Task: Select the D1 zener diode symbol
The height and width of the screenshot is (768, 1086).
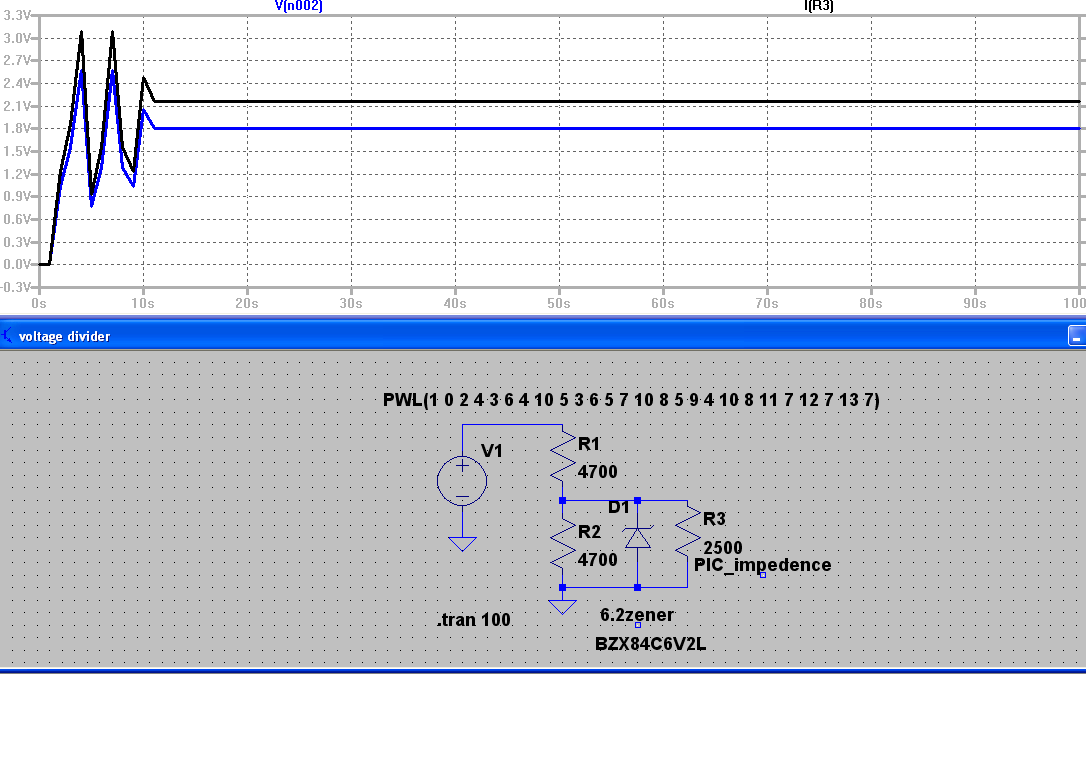Action: point(638,537)
